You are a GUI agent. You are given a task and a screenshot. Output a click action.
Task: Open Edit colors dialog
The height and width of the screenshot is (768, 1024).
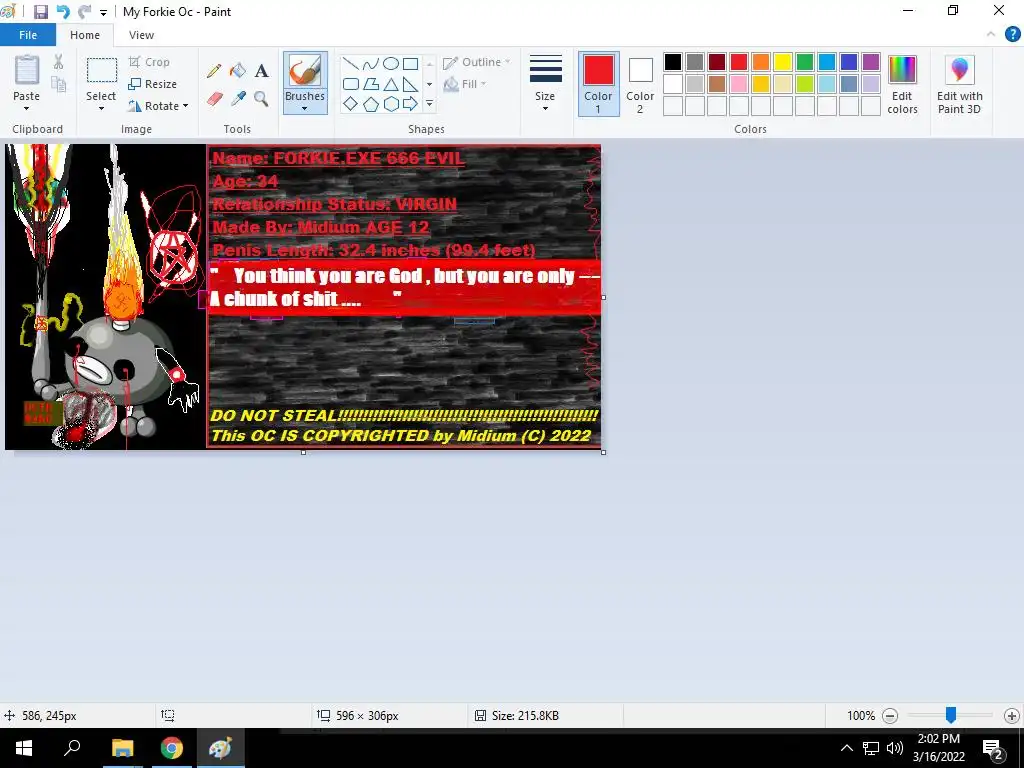[x=903, y=84]
